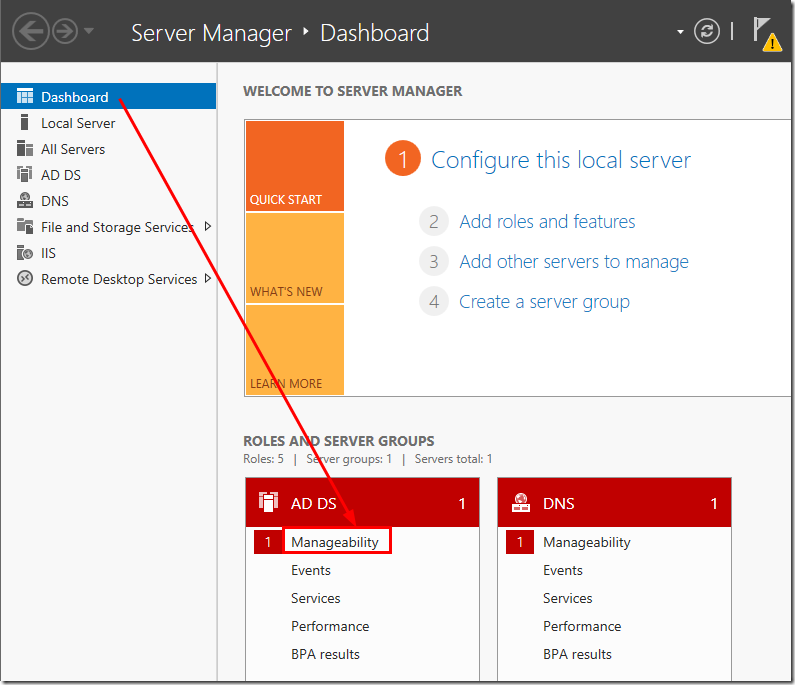
Task: Click the AD DS tile role icon
Action: click(x=268, y=502)
